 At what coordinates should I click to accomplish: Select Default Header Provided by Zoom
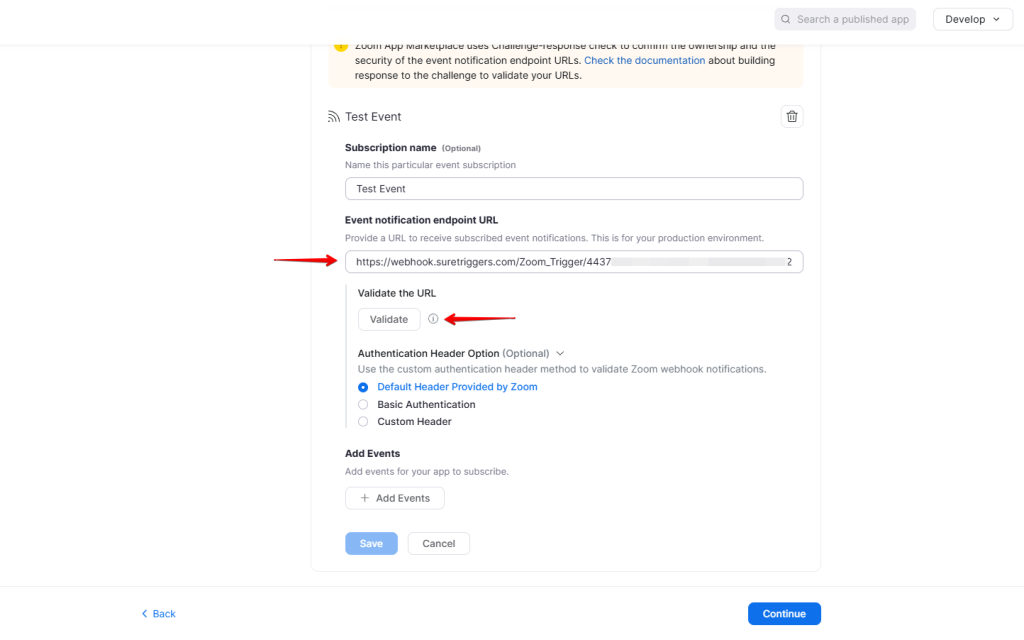coord(363,387)
